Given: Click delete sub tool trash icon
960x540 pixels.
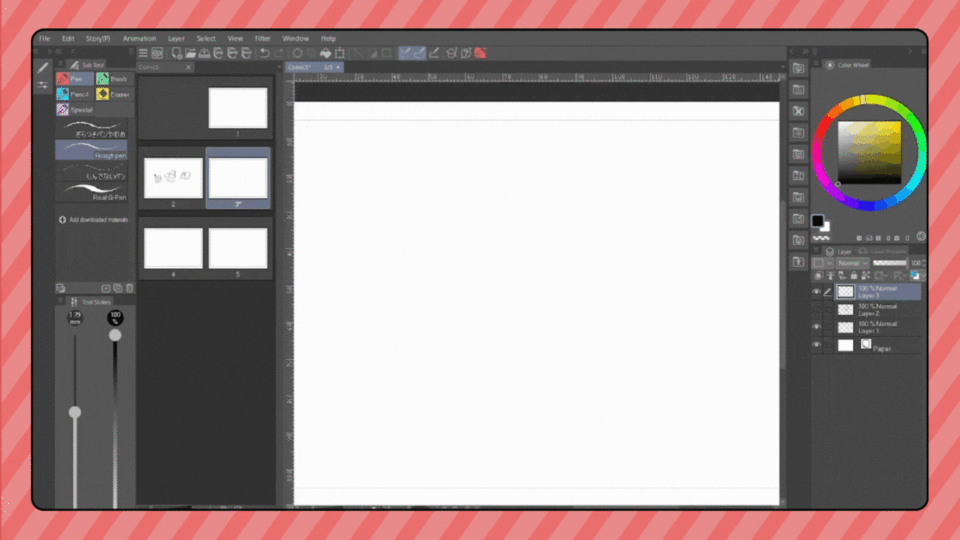Looking at the screenshot, I should [x=129, y=288].
